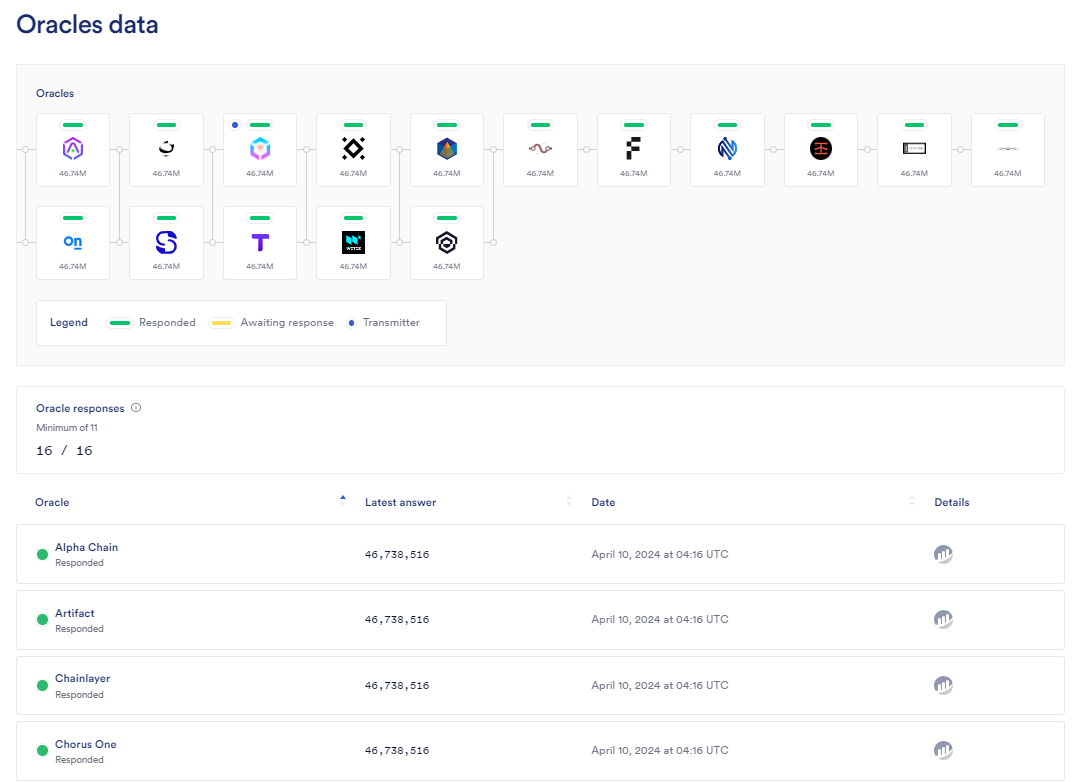
Task: View details chart icon for Chainlayer
Action: [943, 685]
